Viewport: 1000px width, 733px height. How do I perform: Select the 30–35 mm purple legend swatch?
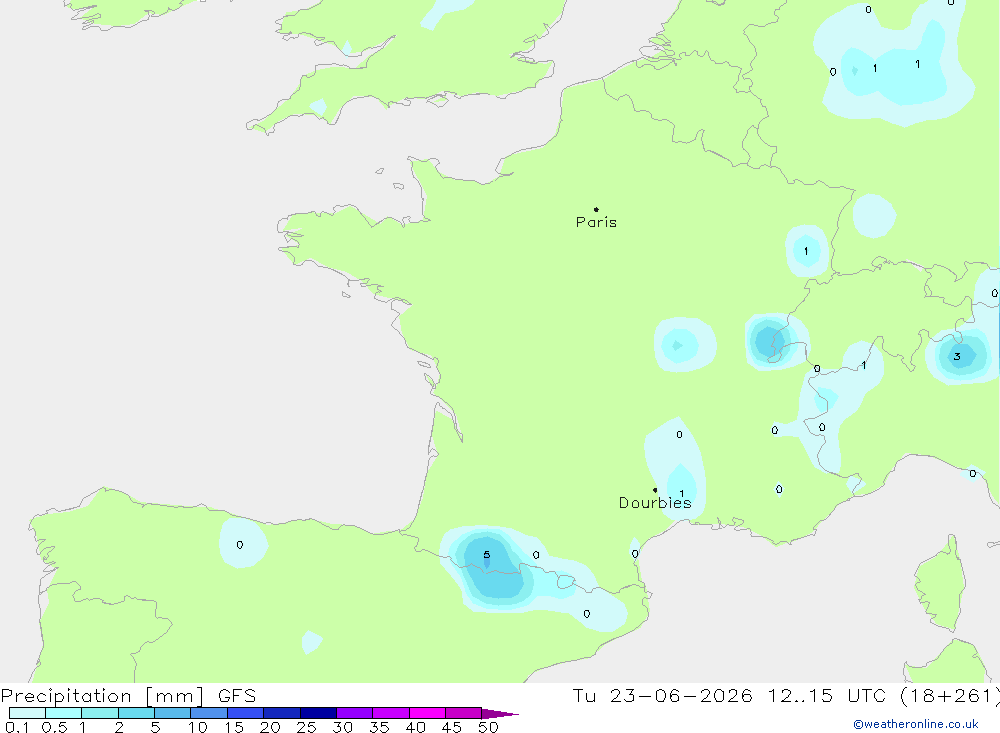pyautogui.click(x=355, y=713)
